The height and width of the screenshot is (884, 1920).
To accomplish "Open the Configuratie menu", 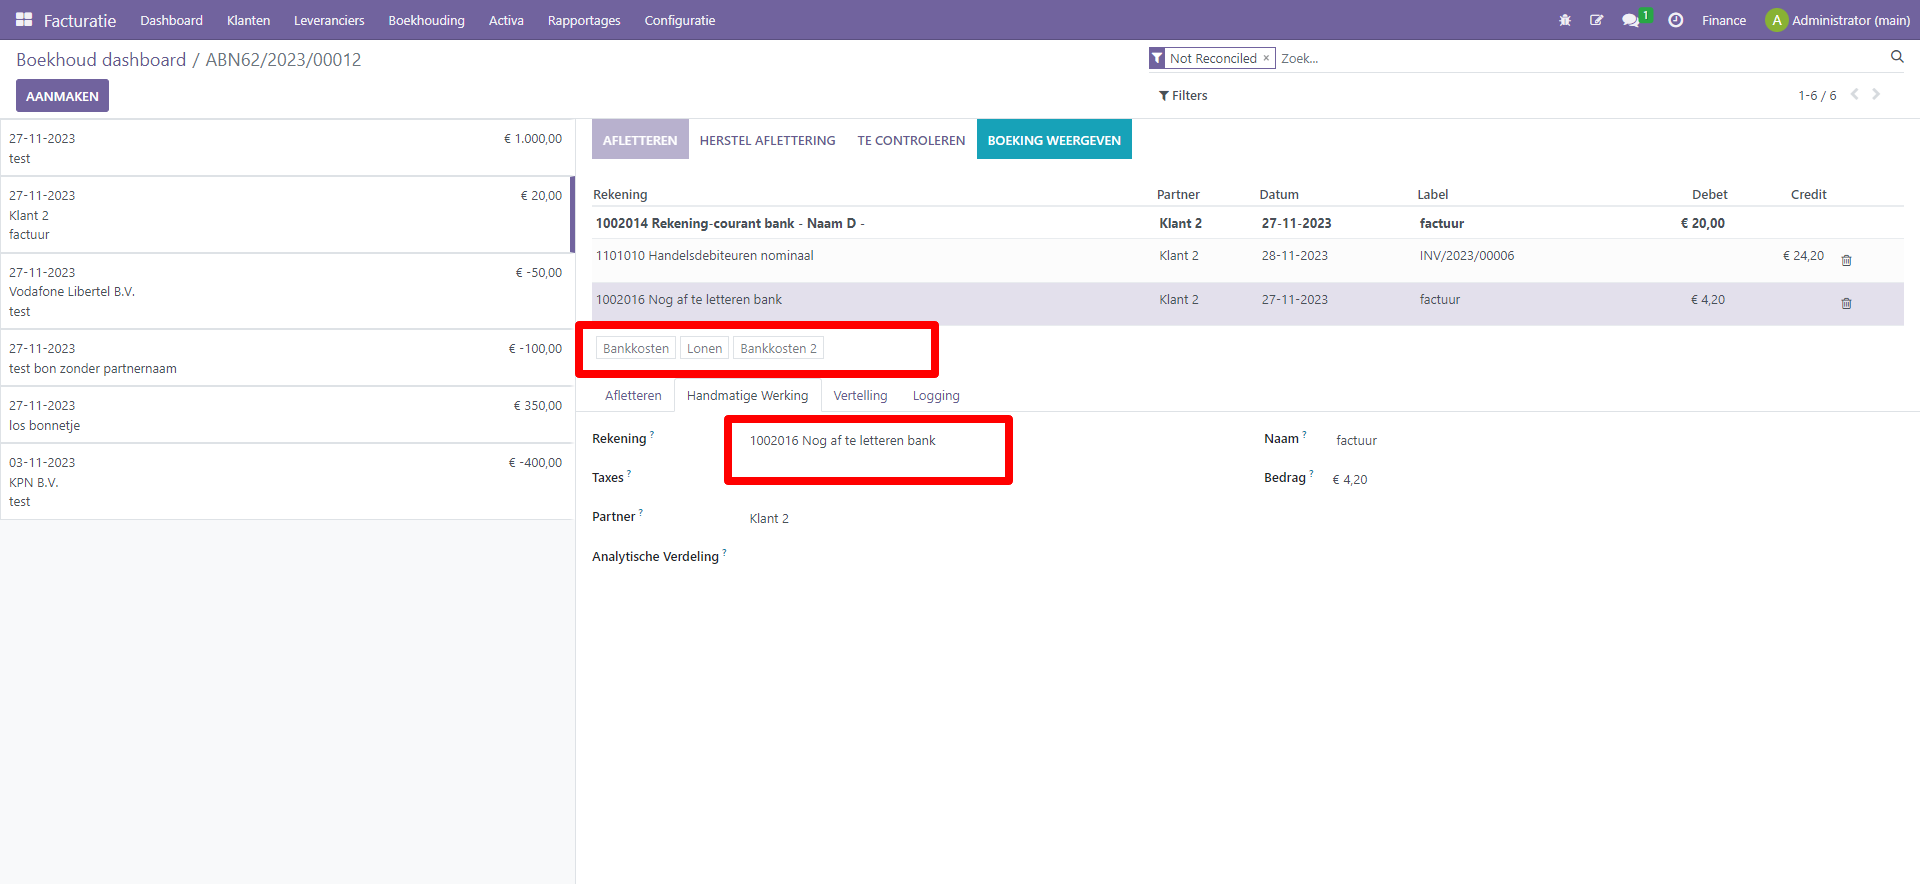I will tap(679, 20).
